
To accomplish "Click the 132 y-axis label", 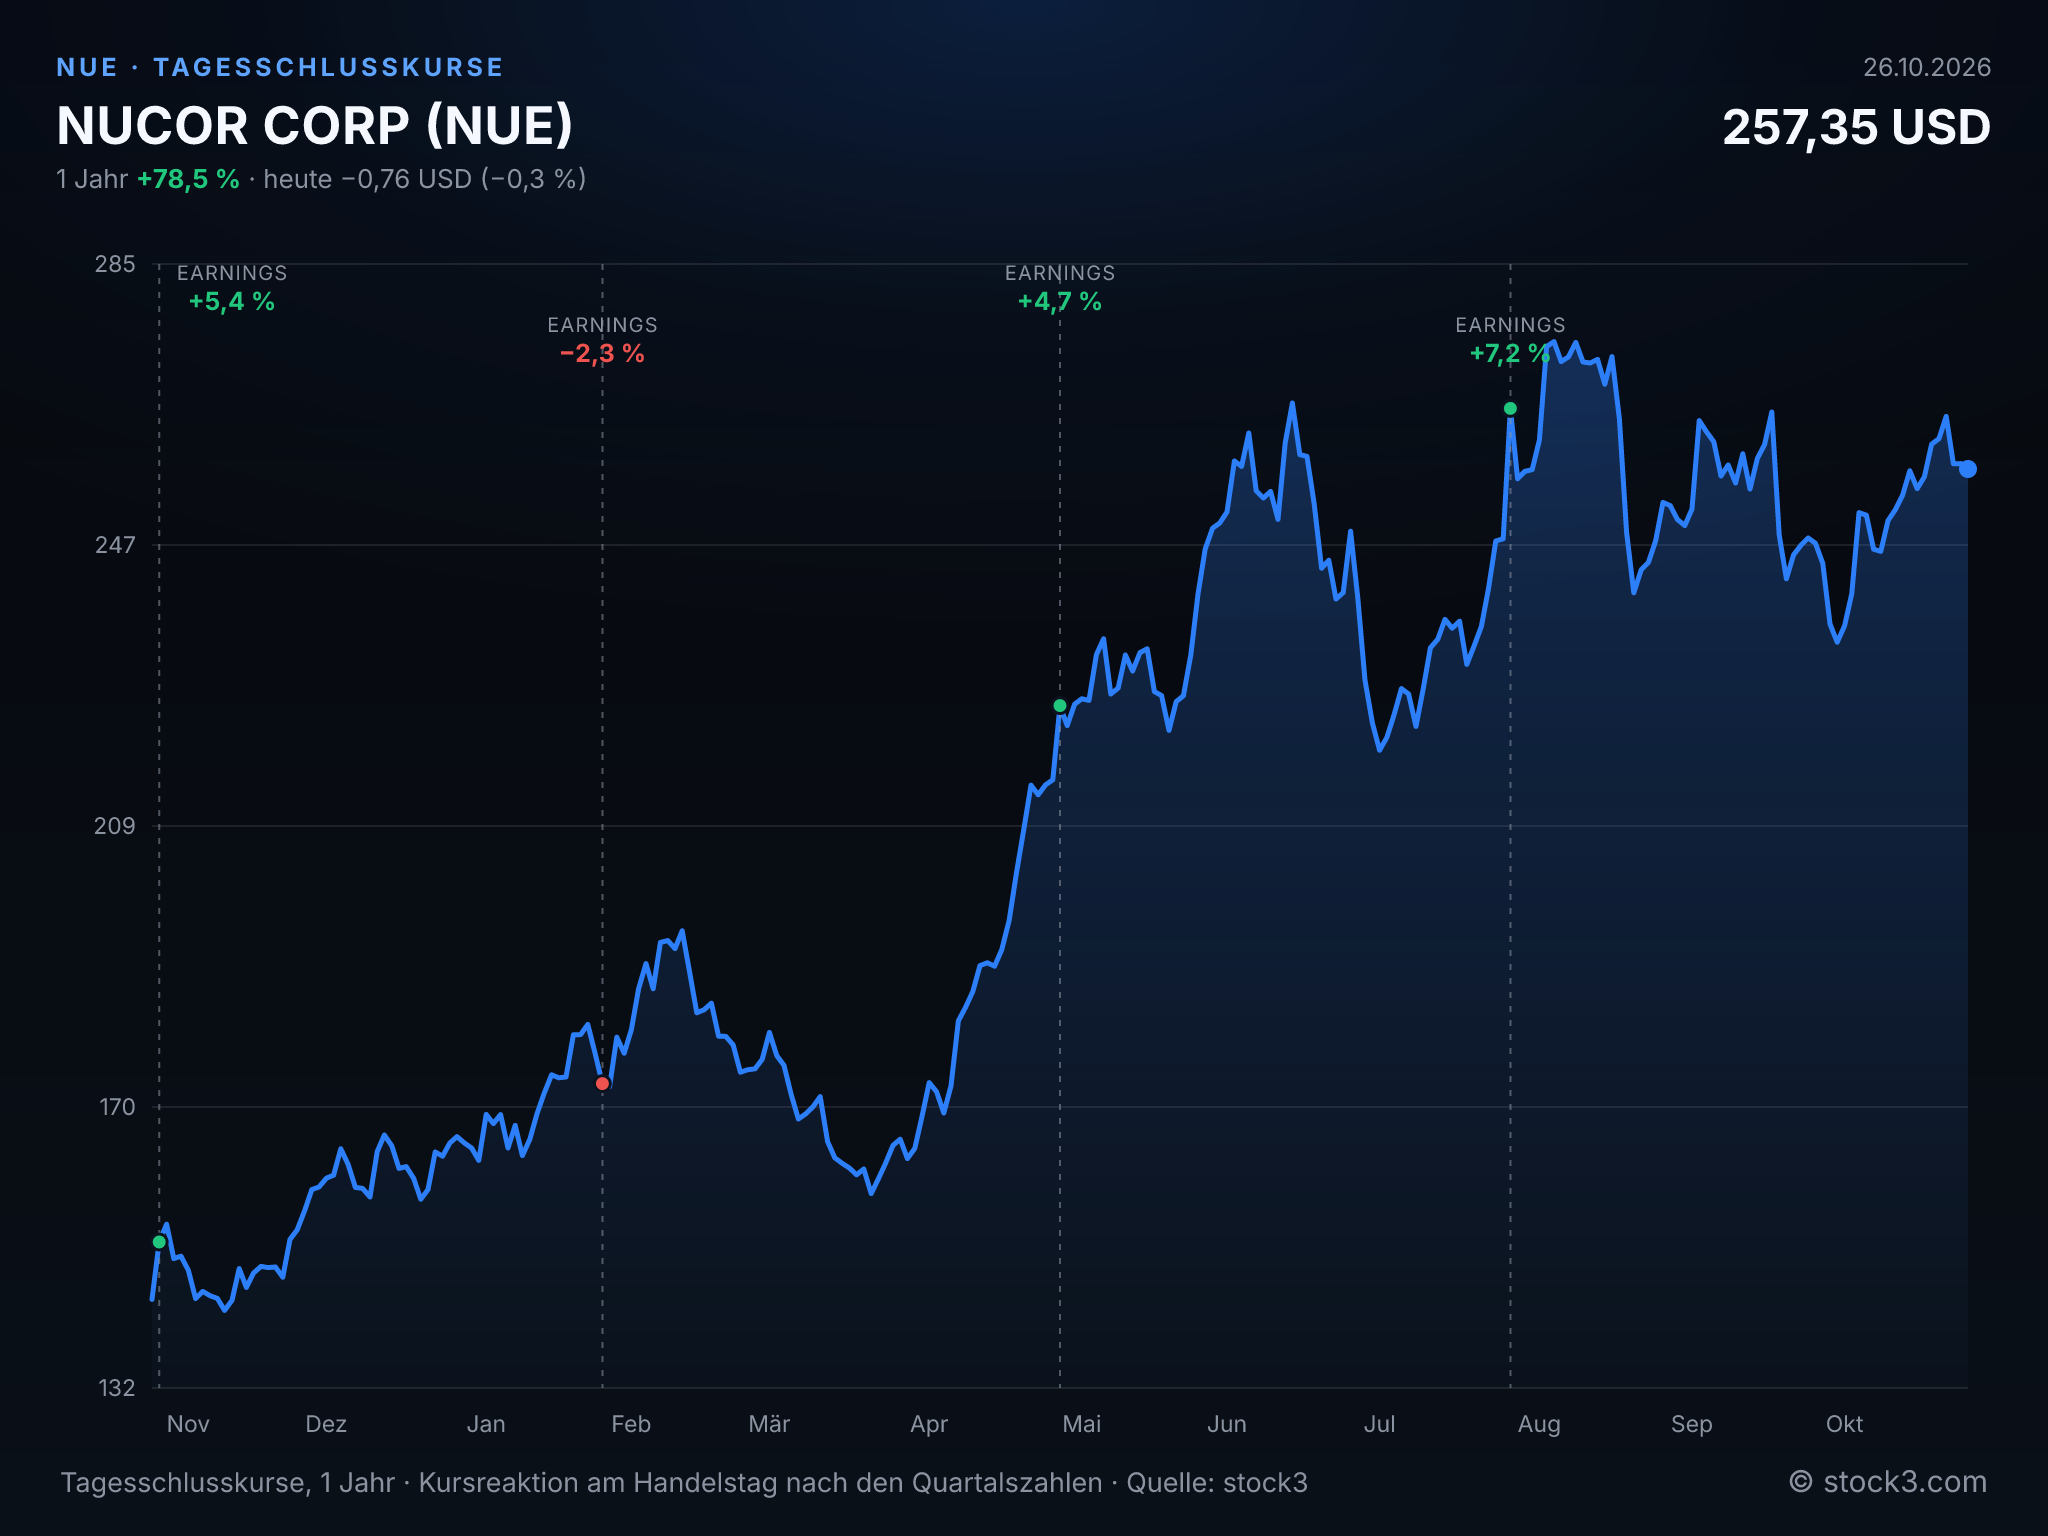I will [x=117, y=1388].
